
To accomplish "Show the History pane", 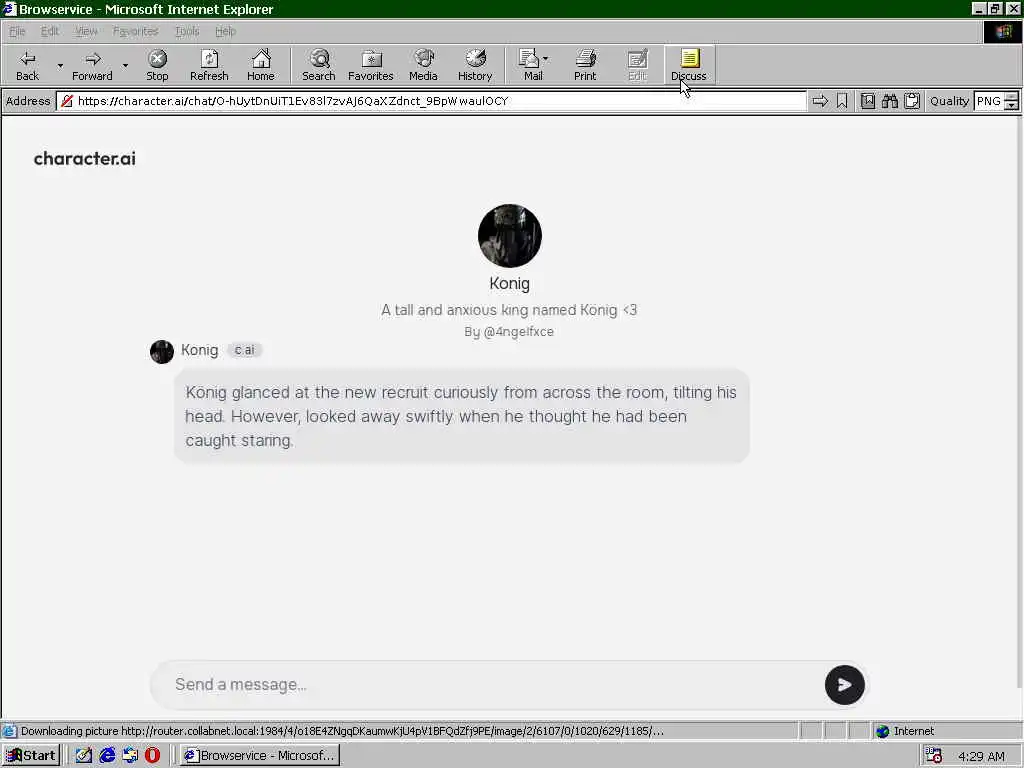I will (475, 65).
